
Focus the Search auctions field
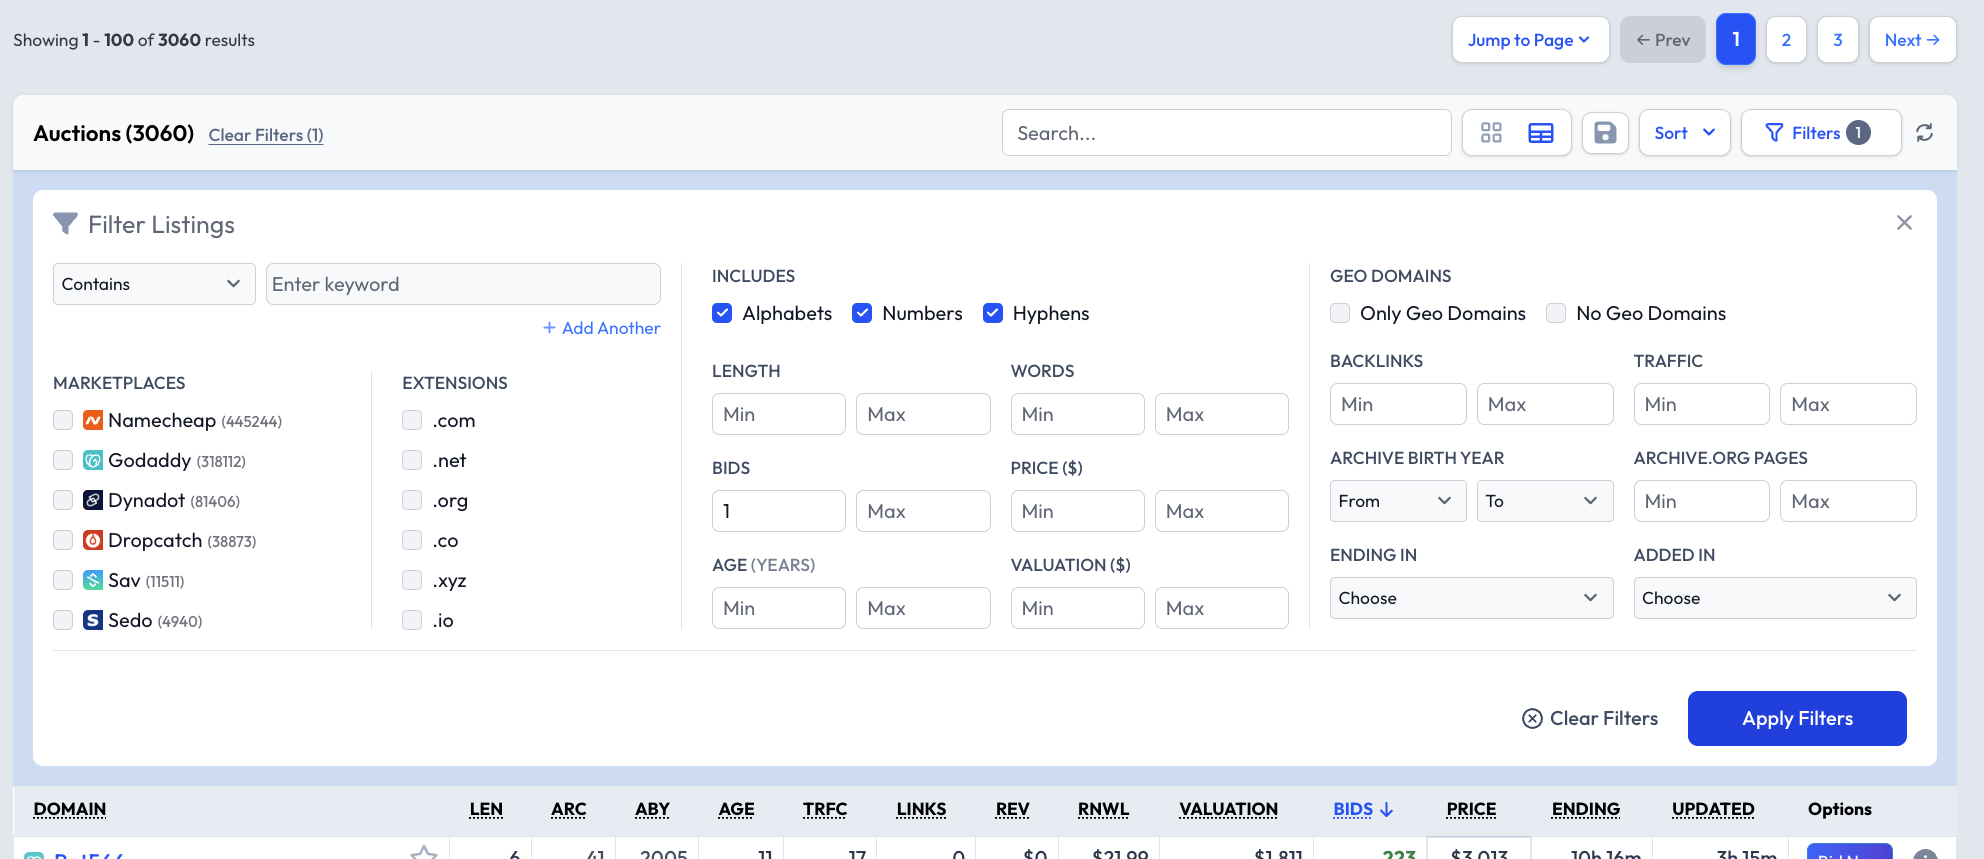[1226, 133]
